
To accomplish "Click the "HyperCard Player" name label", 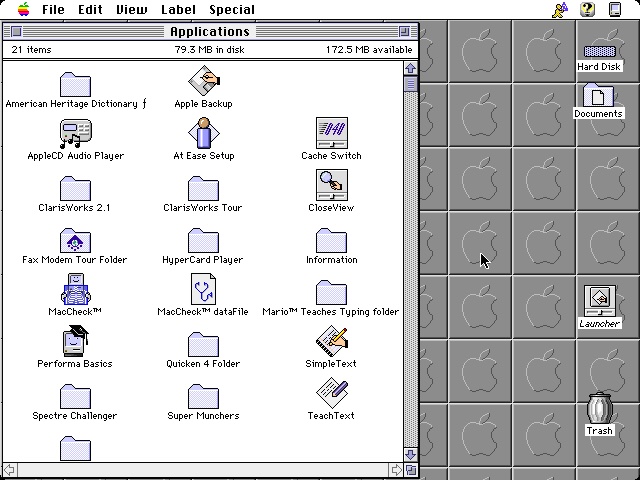I will tap(202, 260).
